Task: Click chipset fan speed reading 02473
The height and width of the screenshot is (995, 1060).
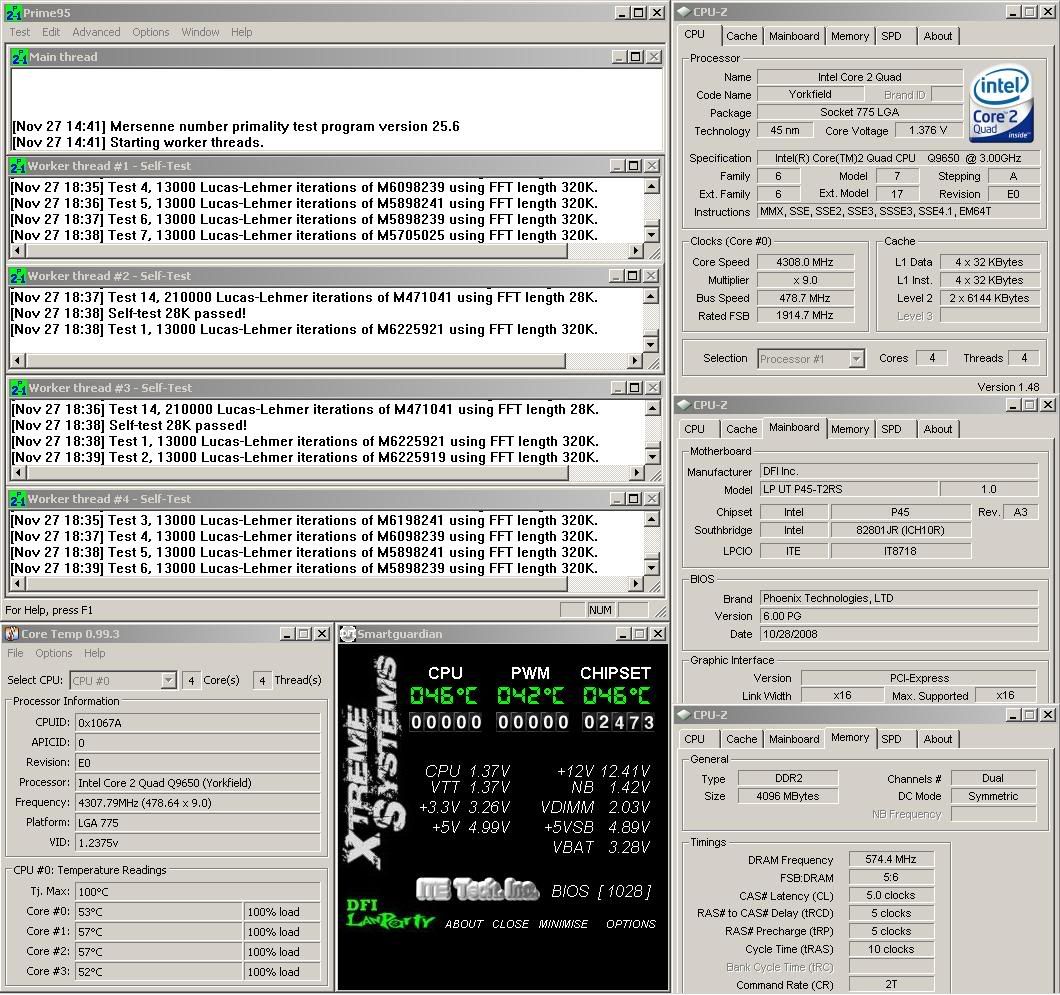Action: click(619, 722)
